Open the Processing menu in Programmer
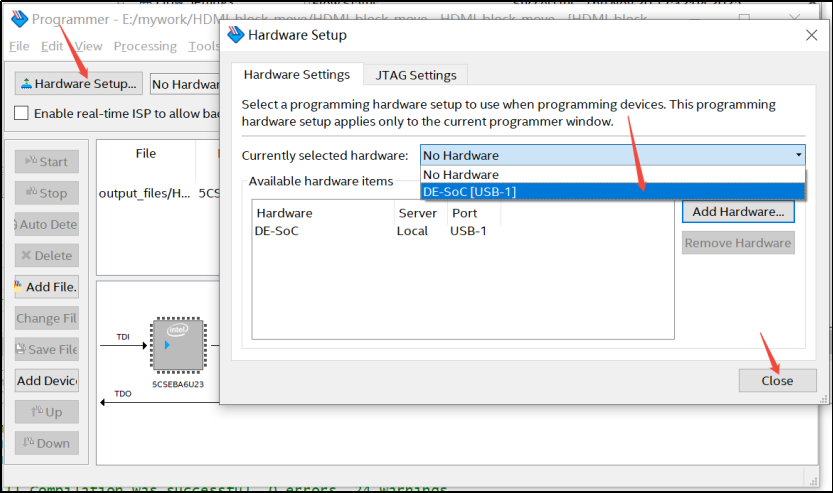 145,46
